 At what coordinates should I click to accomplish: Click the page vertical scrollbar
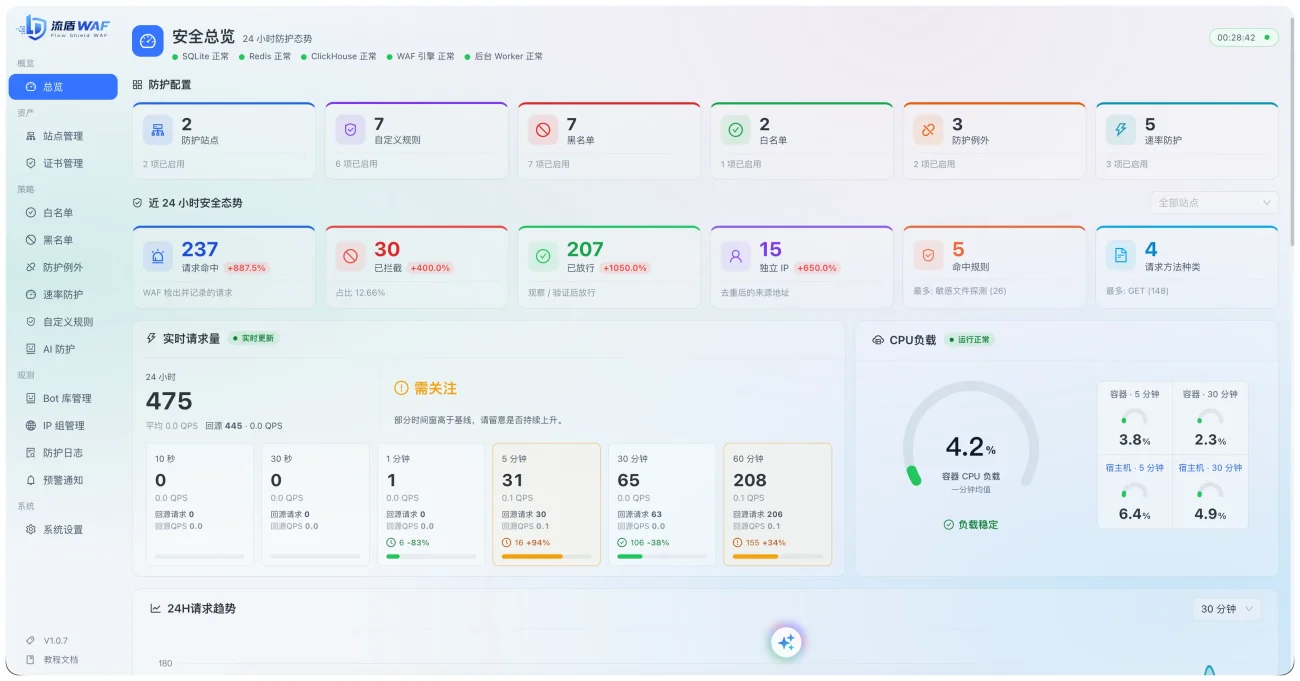click(x=1292, y=130)
